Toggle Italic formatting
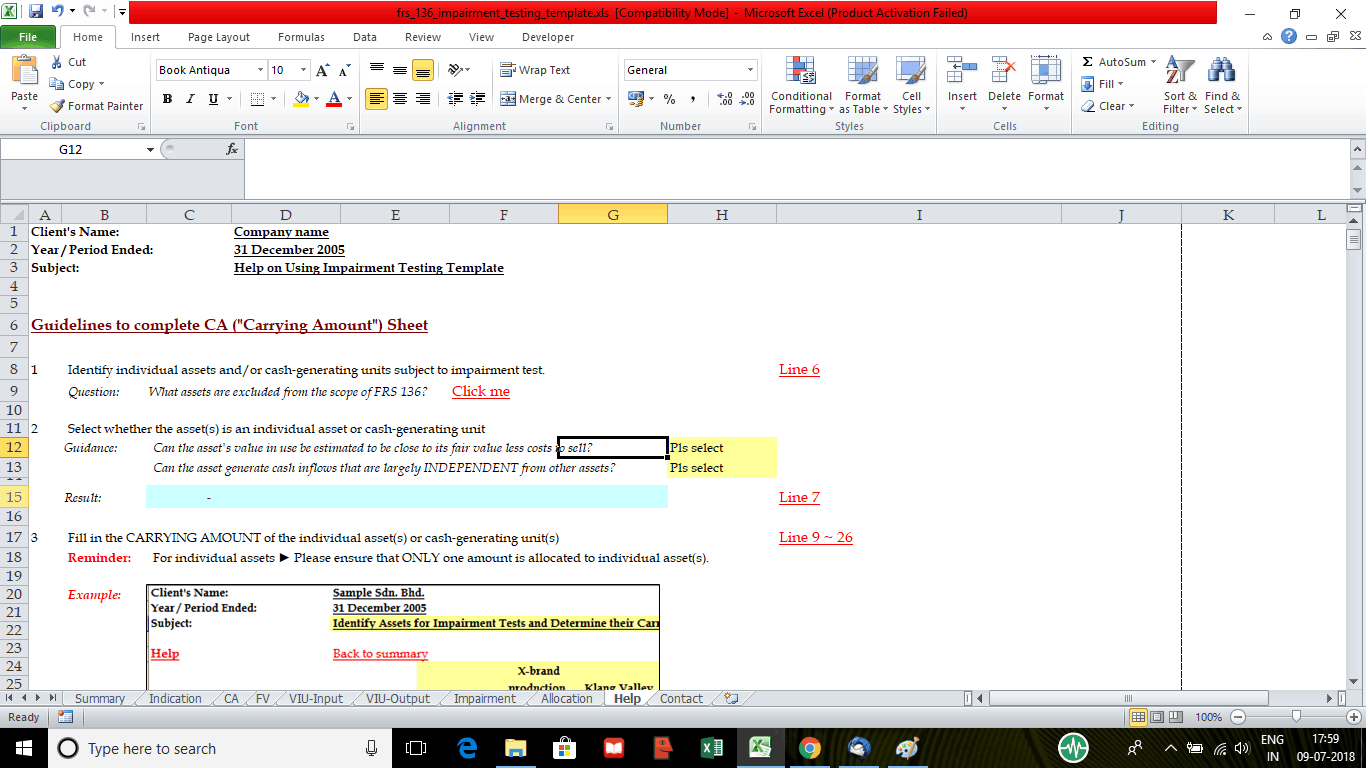This screenshot has width=1366, height=768. [190, 99]
